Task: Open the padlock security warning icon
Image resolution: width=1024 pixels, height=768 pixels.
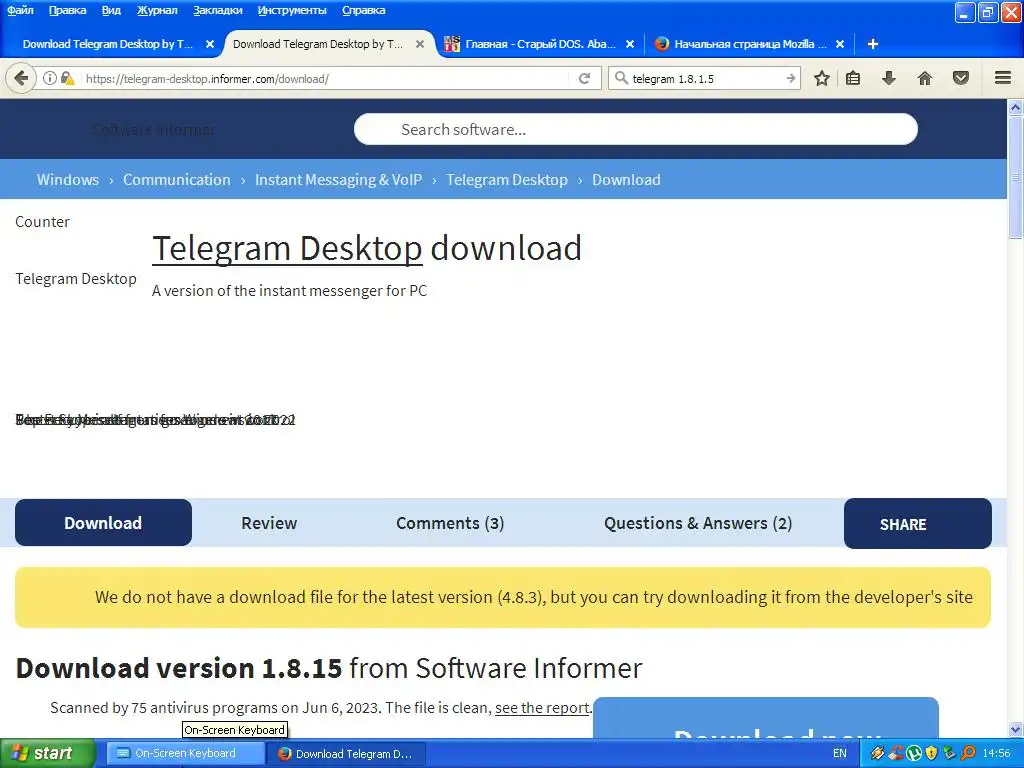Action: pyautogui.click(x=67, y=78)
